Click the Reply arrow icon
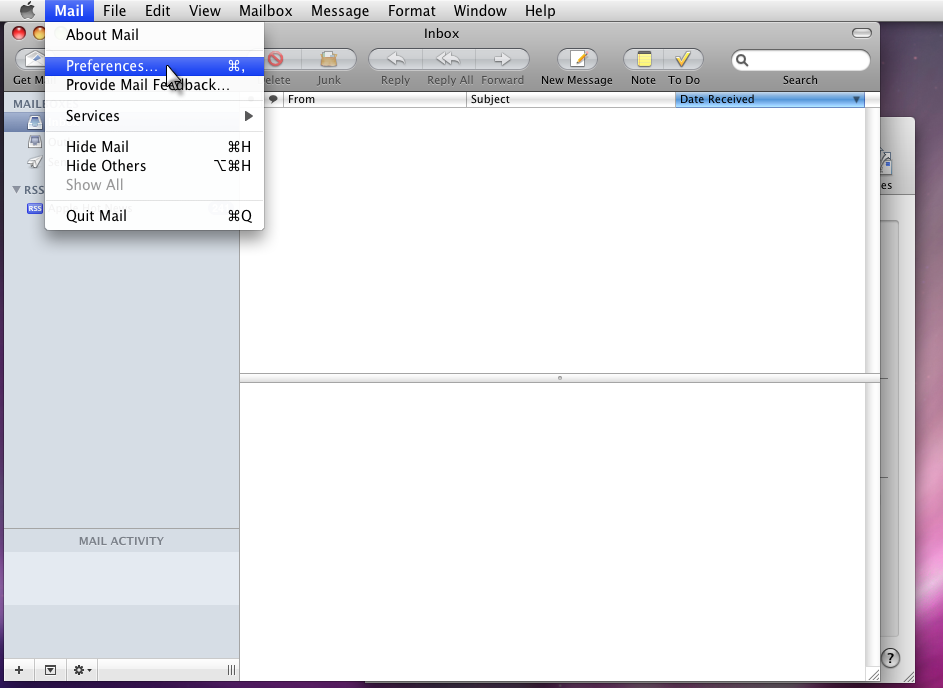This screenshot has height=688, width=943. point(395,59)
